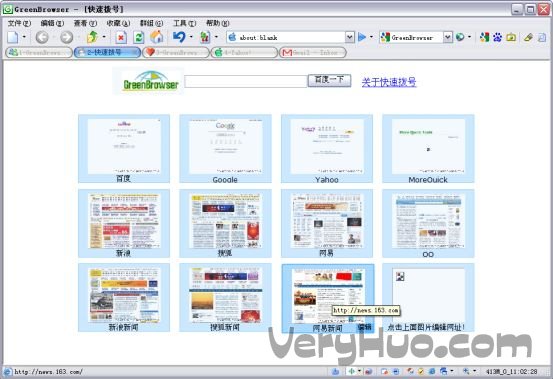Click the Google colored search icon
The width and height of the screenshot is (553, 379).
(485, 37)
